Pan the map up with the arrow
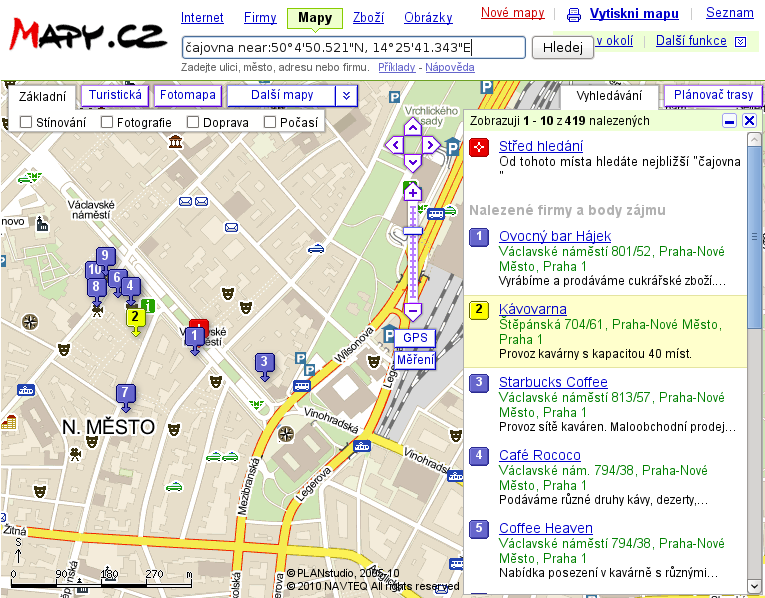This screenshot has width=765, height=598. 413,128
